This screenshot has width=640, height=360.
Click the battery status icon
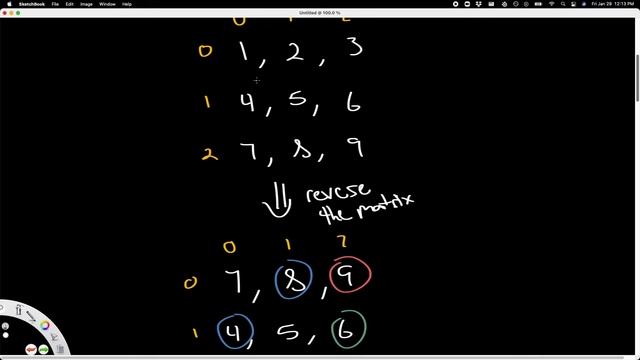(538, 4)
